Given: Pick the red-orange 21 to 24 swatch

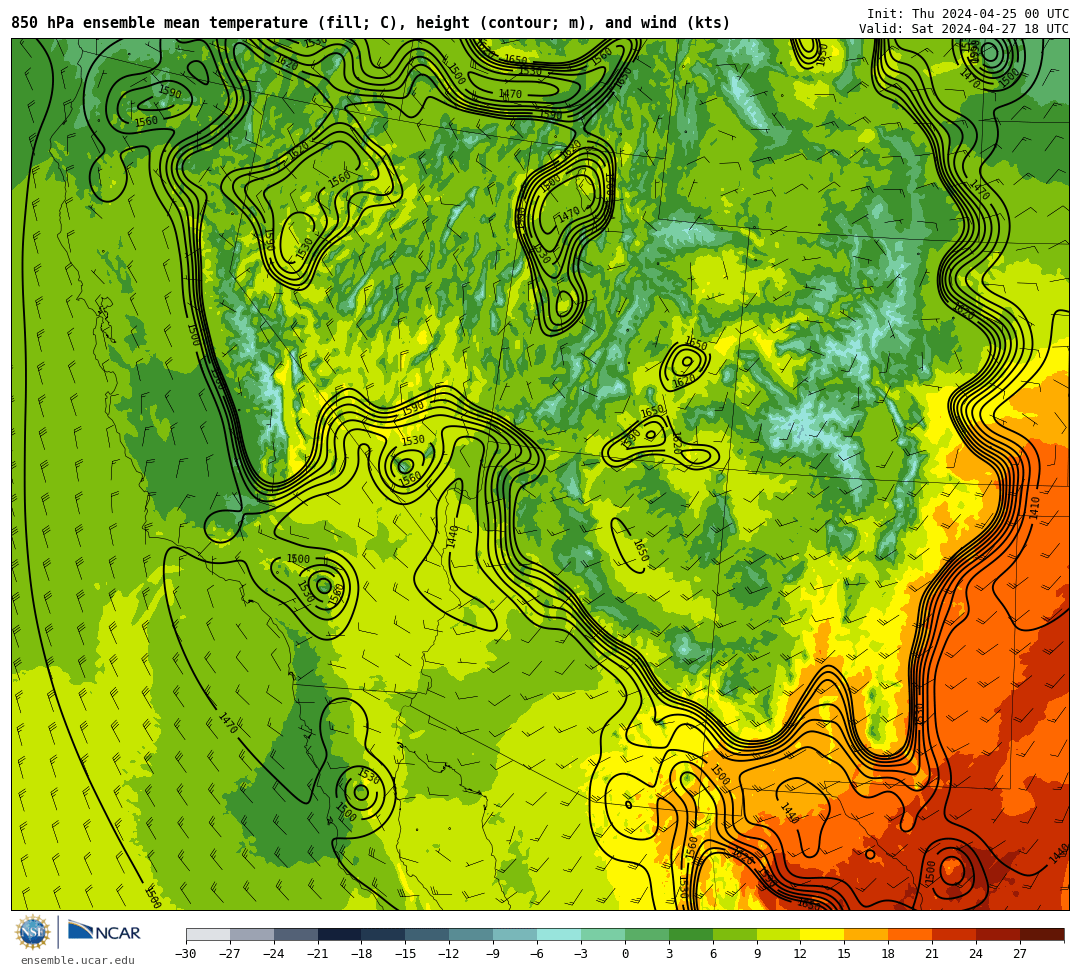Looking at the screenshot, I should 955,934.
